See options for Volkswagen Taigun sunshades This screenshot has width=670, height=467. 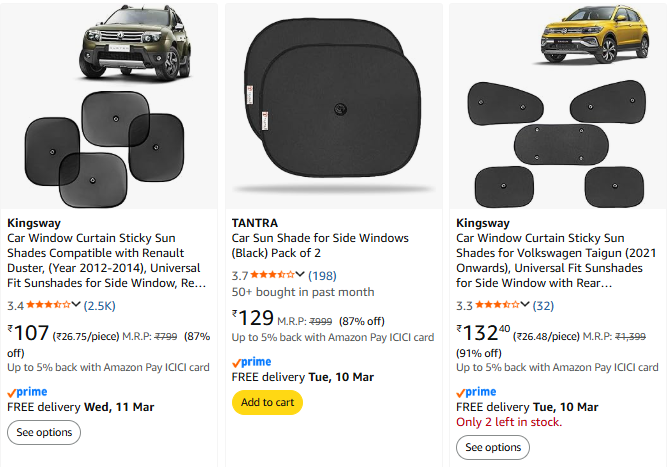[x=493, y=447]
